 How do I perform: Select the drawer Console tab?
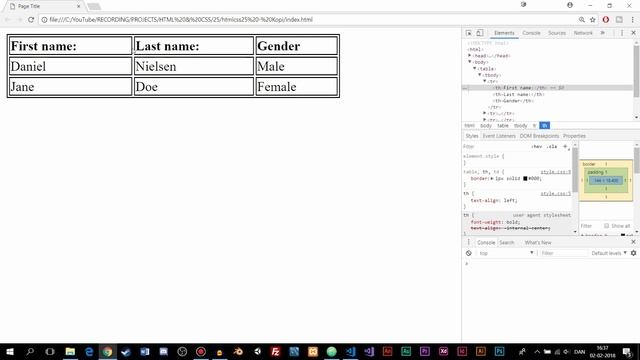pos(486,242)
